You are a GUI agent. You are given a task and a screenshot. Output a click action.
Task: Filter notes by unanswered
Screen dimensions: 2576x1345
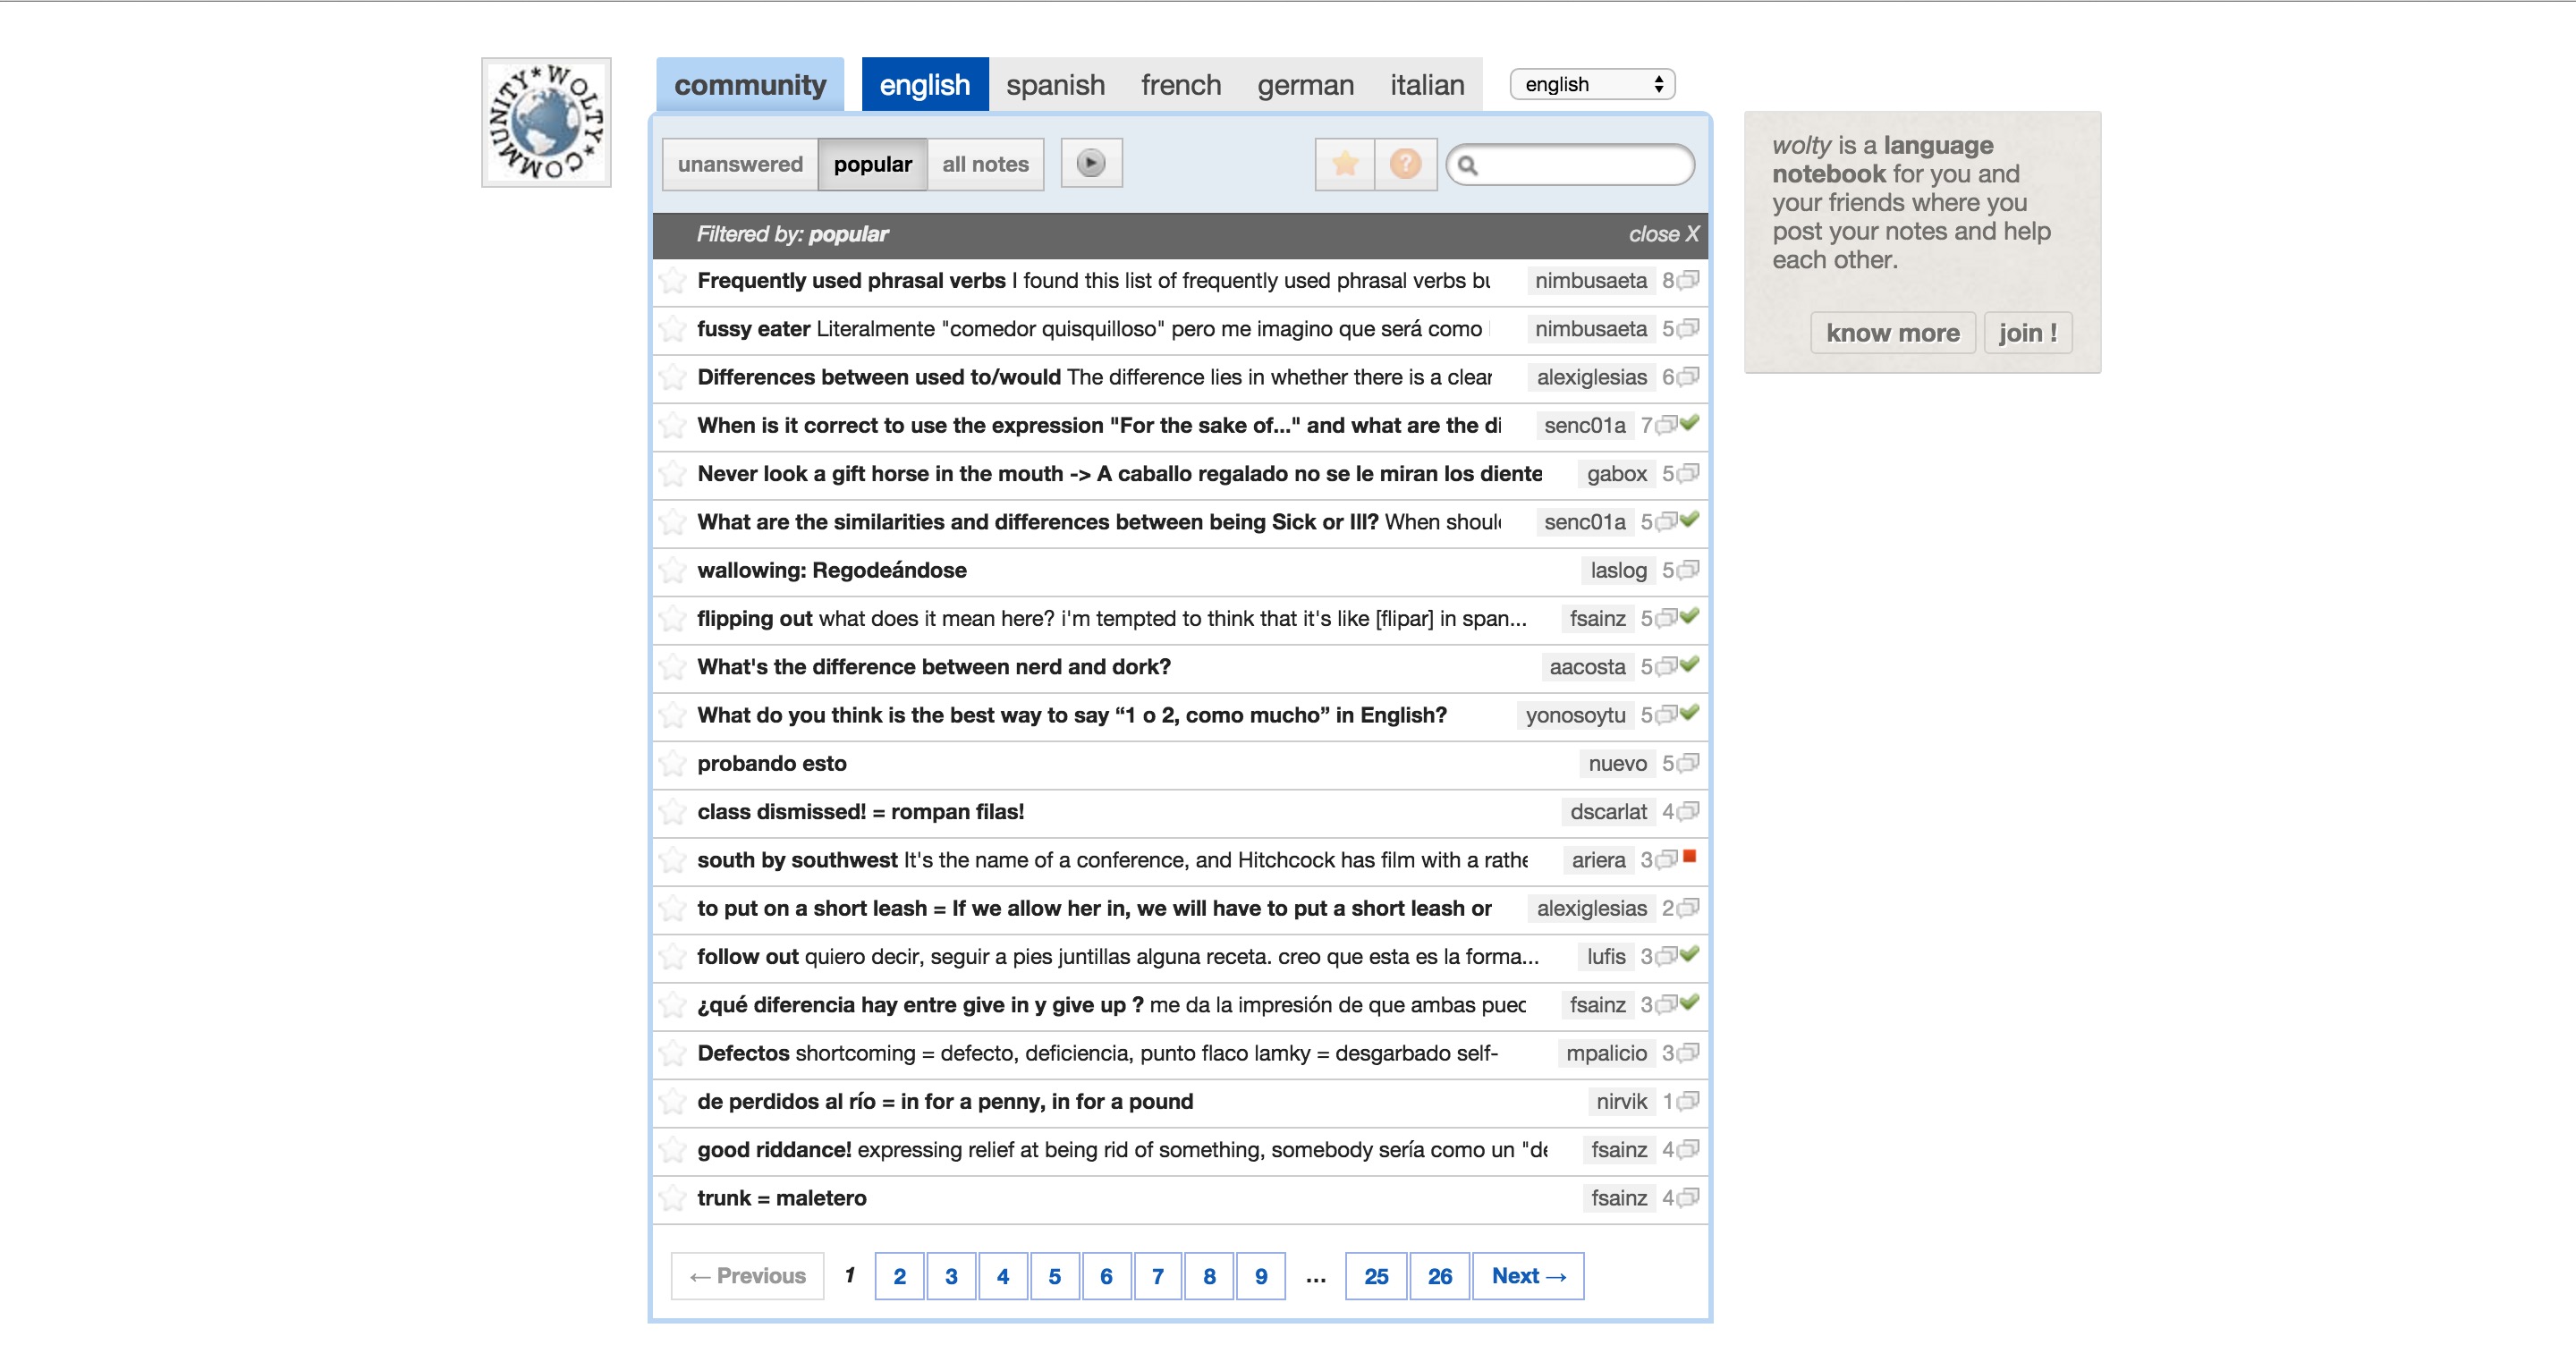(740, 164)
